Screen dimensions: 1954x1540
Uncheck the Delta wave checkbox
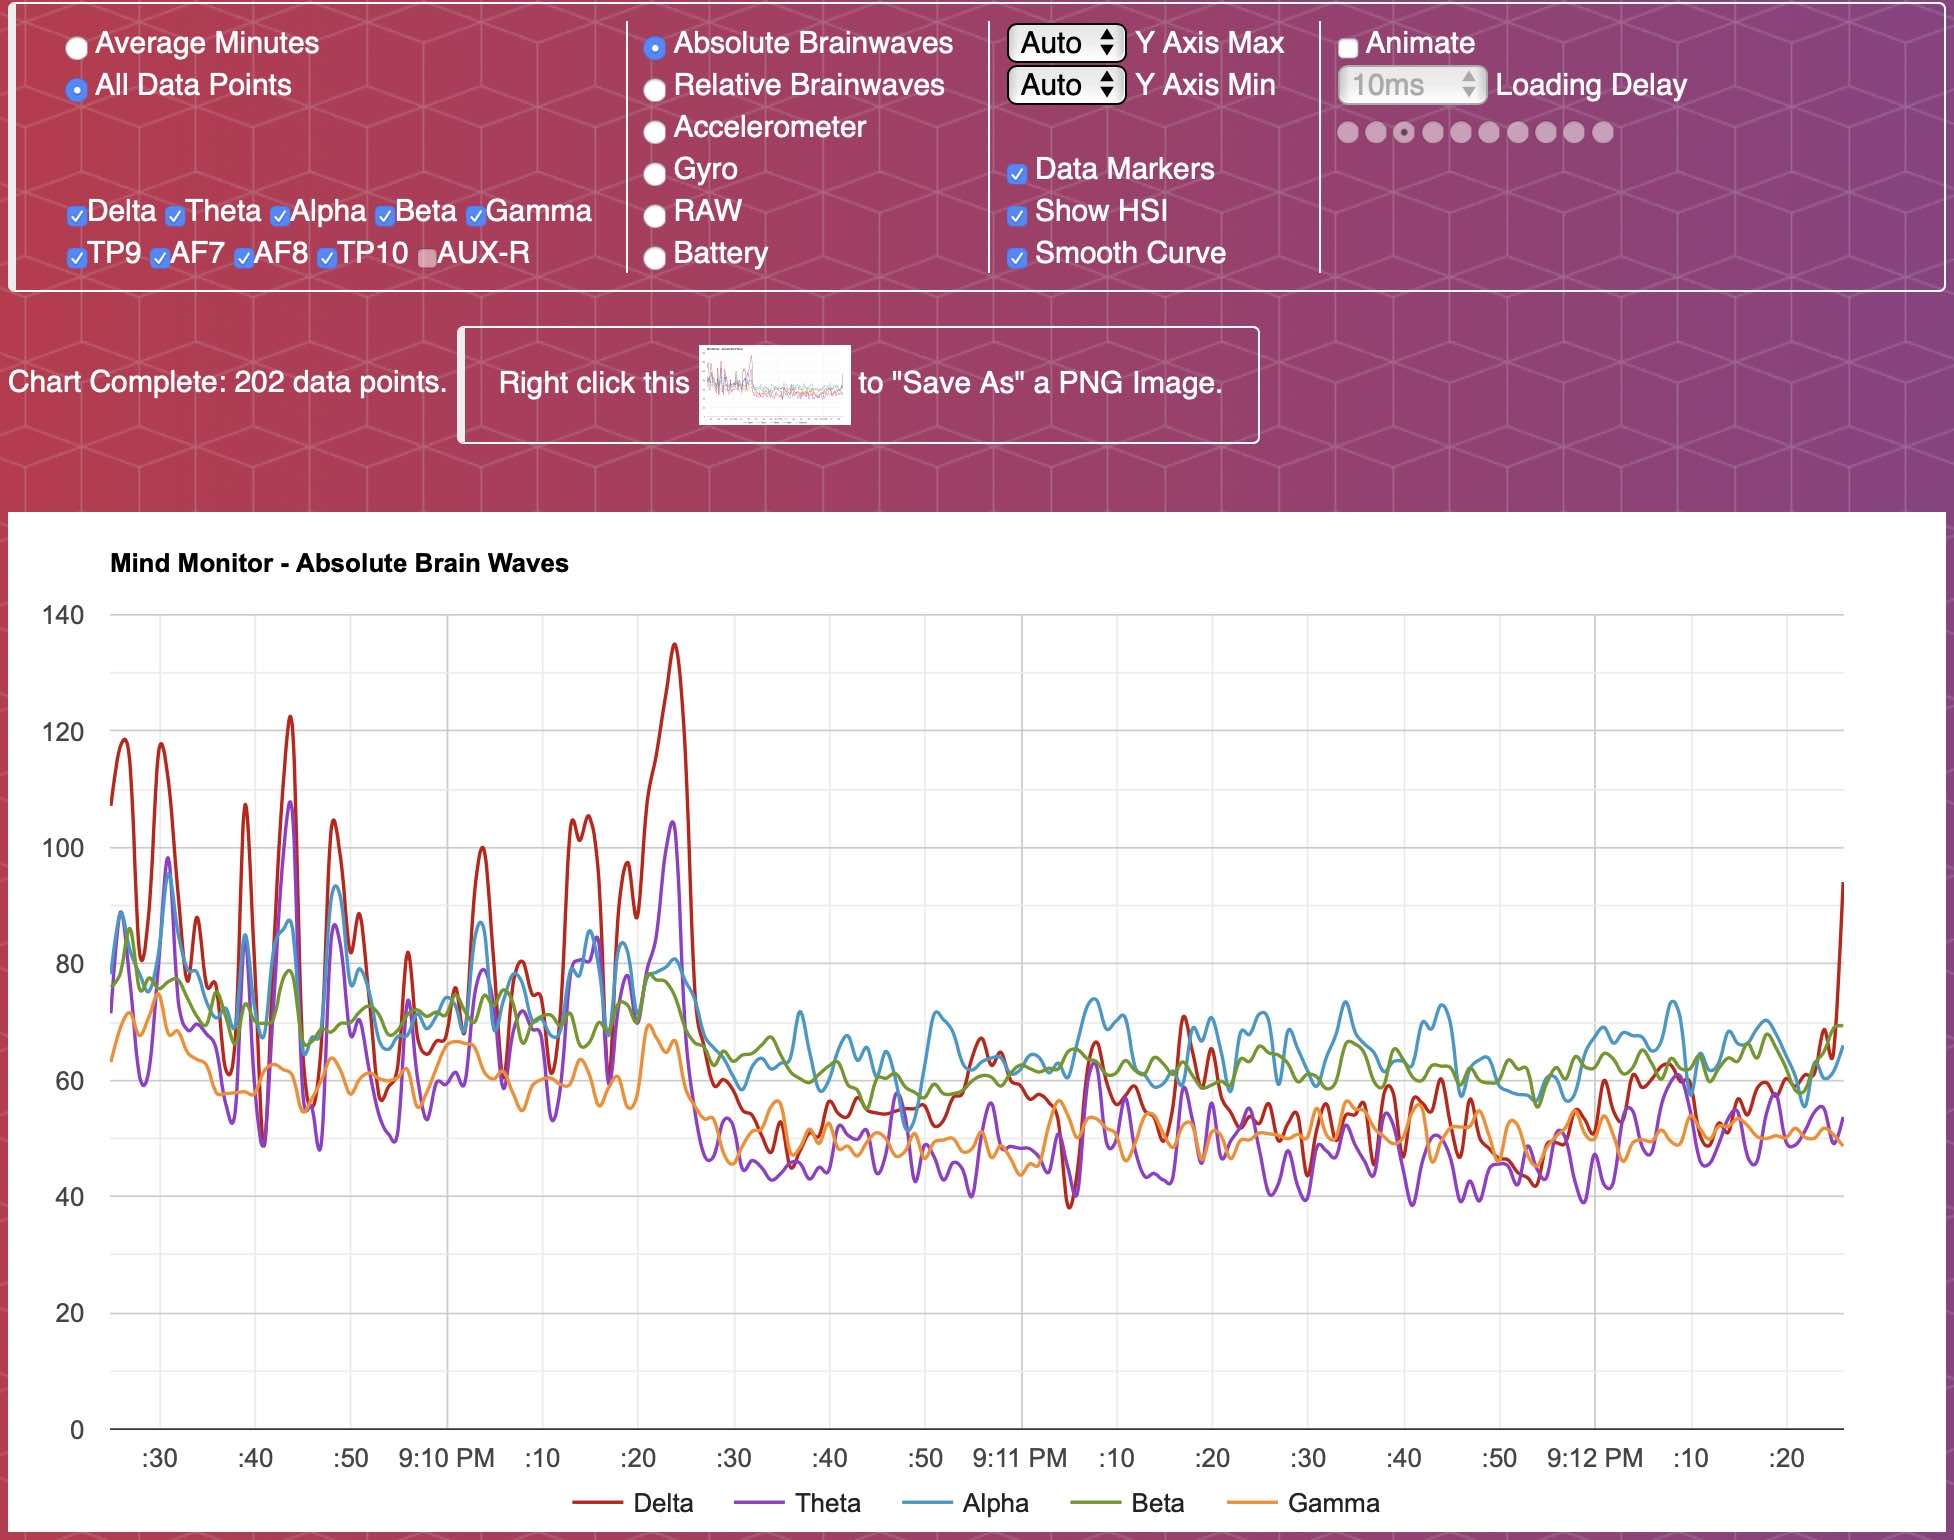coord(77,215)
